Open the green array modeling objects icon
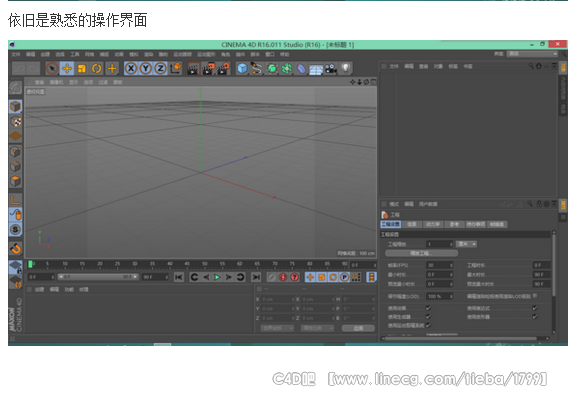573x396 pixels. tap(287, 68)
